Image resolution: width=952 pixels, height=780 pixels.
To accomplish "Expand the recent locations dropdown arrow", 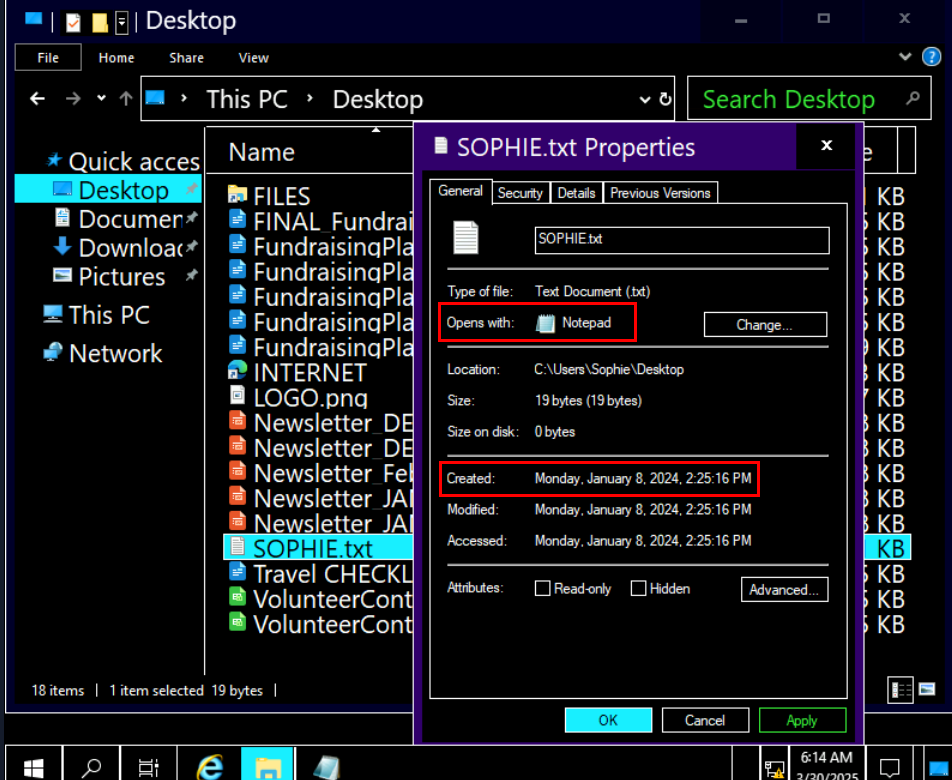I will [101, 99].
